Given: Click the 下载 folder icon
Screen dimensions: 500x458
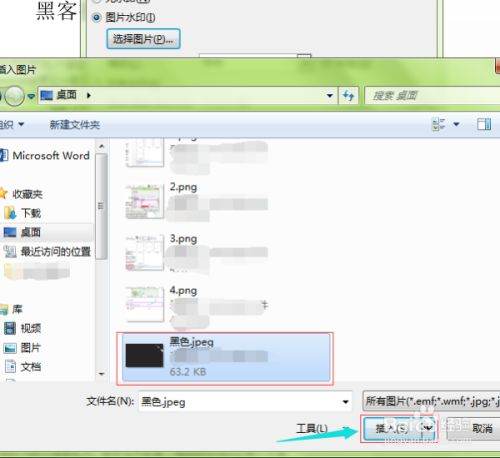Looking at the screenshot, I should pos(10,213).
